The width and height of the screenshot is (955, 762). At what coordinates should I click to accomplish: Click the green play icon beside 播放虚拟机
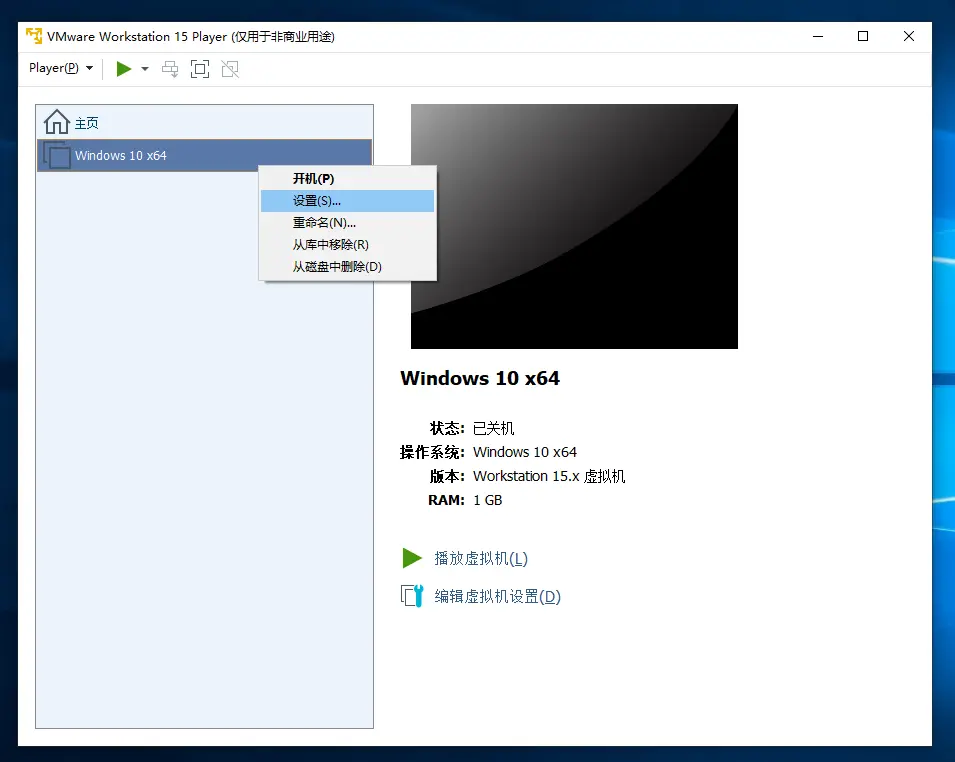pyautogui.click(x=412, y=558)
